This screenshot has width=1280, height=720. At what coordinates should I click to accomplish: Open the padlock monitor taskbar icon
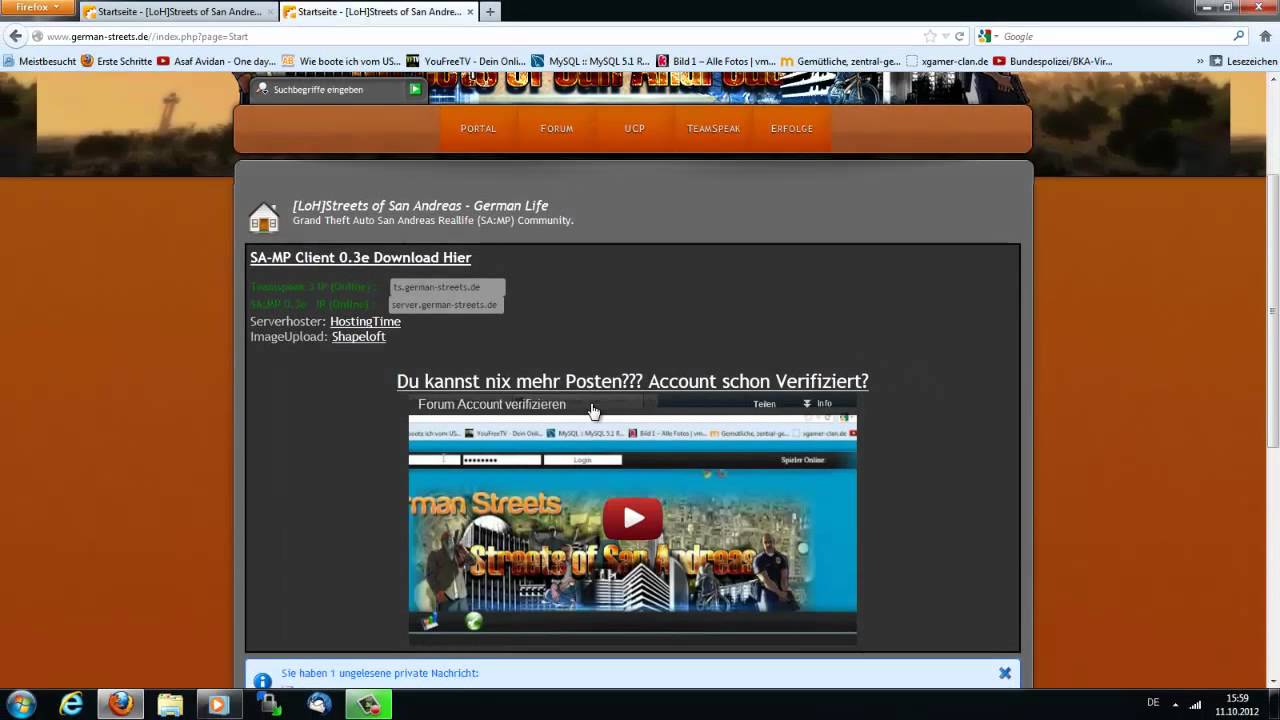tap(270, 704)
